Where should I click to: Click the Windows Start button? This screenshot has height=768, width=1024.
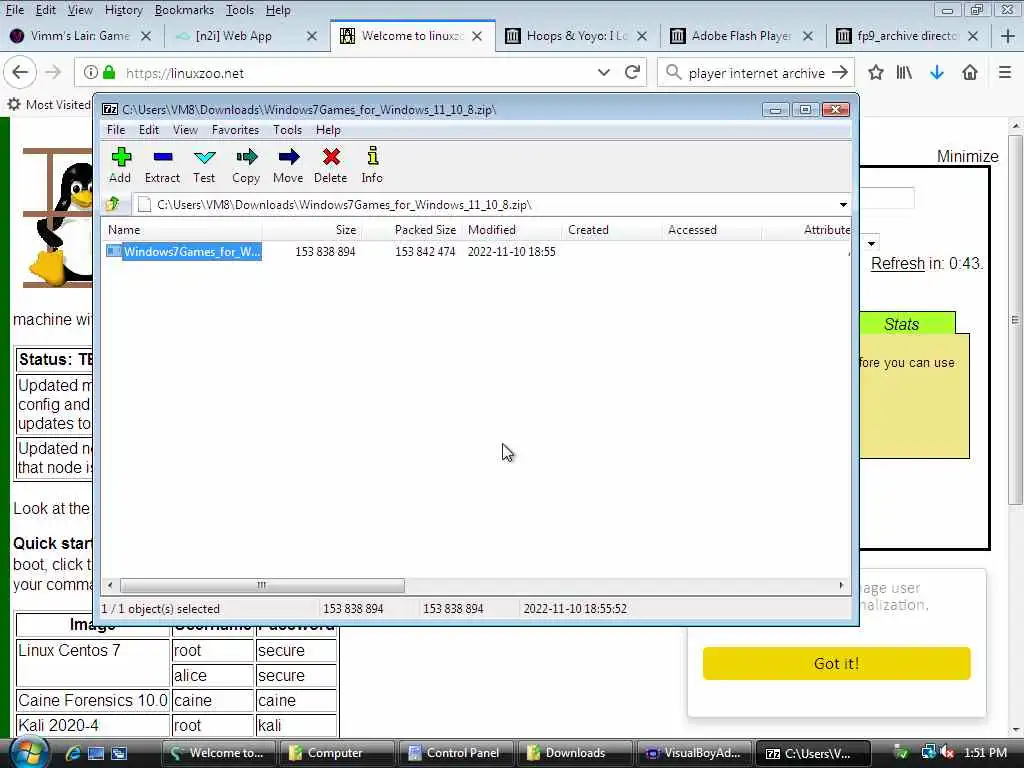coord(29,752)
